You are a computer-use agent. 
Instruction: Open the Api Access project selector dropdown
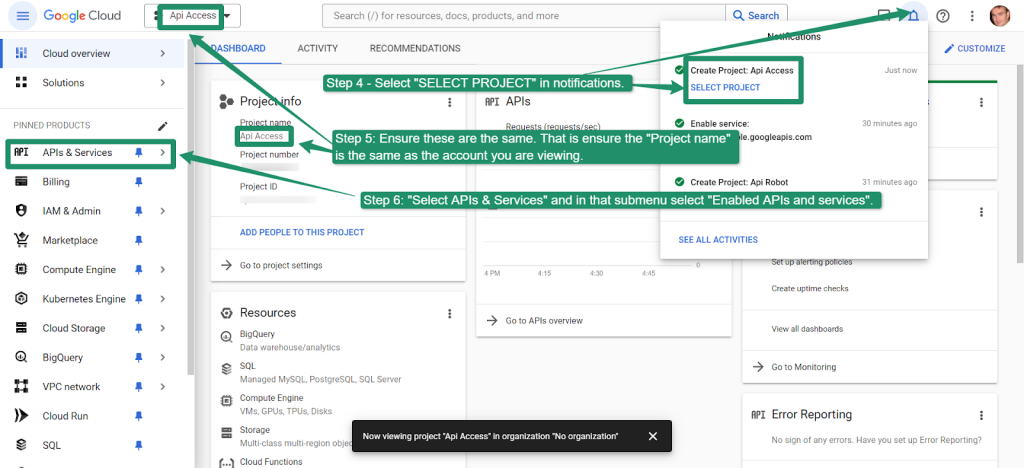[x=197, y=16]
